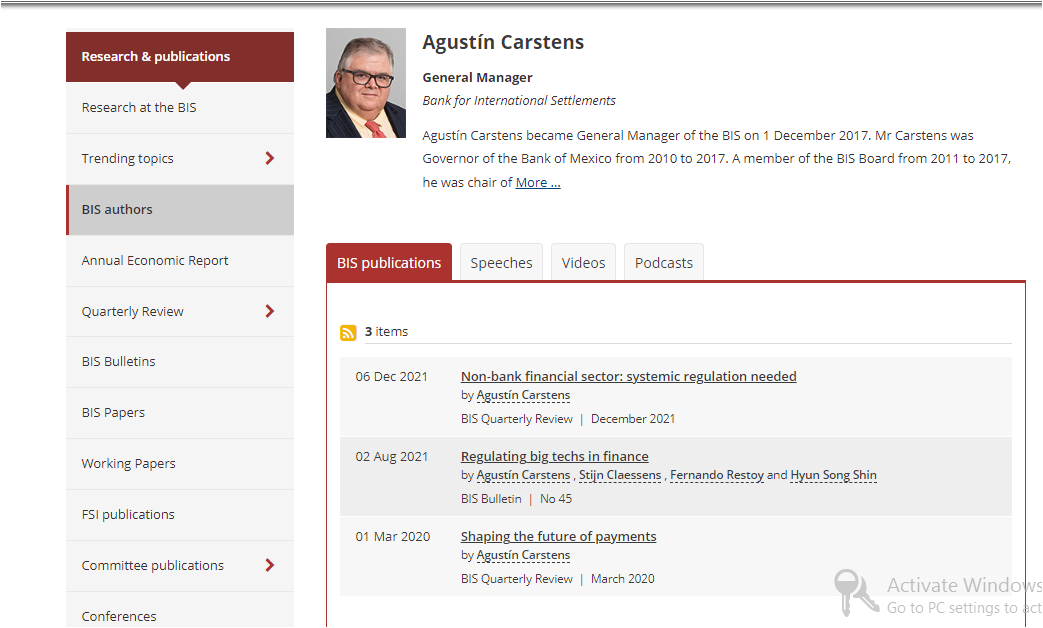Click the More ... link in the bio

(538, 182)
